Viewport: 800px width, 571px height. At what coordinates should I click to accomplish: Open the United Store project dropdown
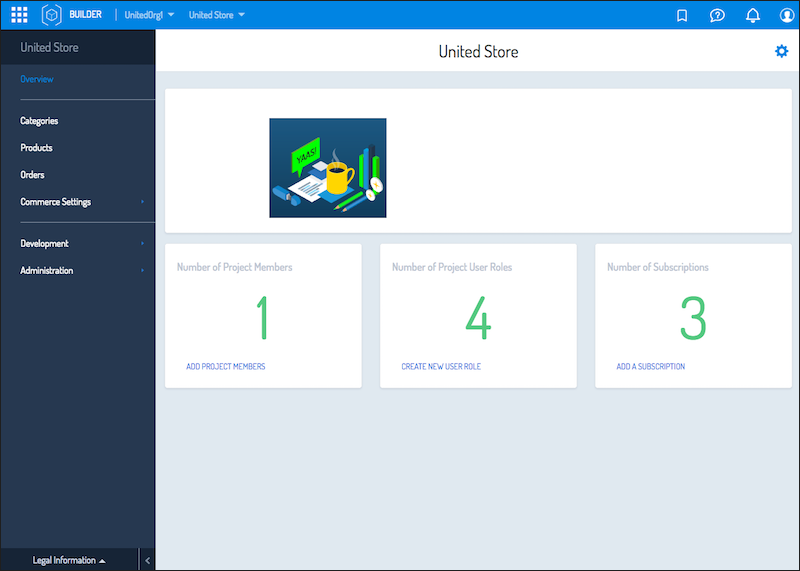216,15
